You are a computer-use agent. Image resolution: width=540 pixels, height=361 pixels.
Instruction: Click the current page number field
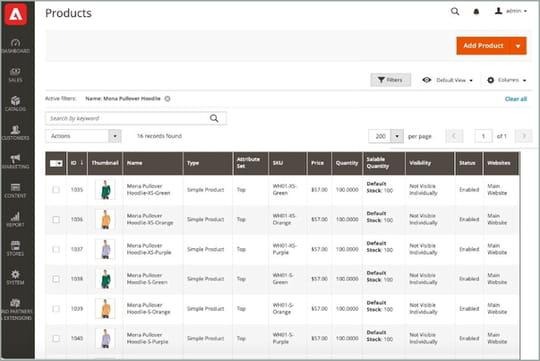coord(483,136)
